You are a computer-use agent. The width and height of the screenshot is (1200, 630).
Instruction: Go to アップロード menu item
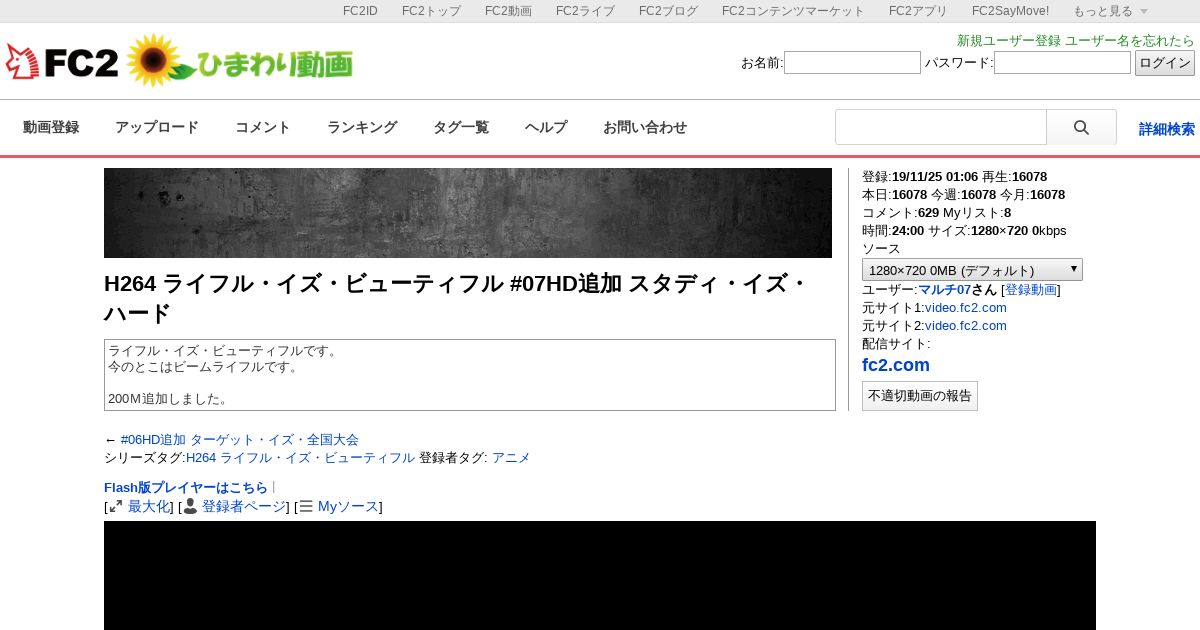pos(157,127)
